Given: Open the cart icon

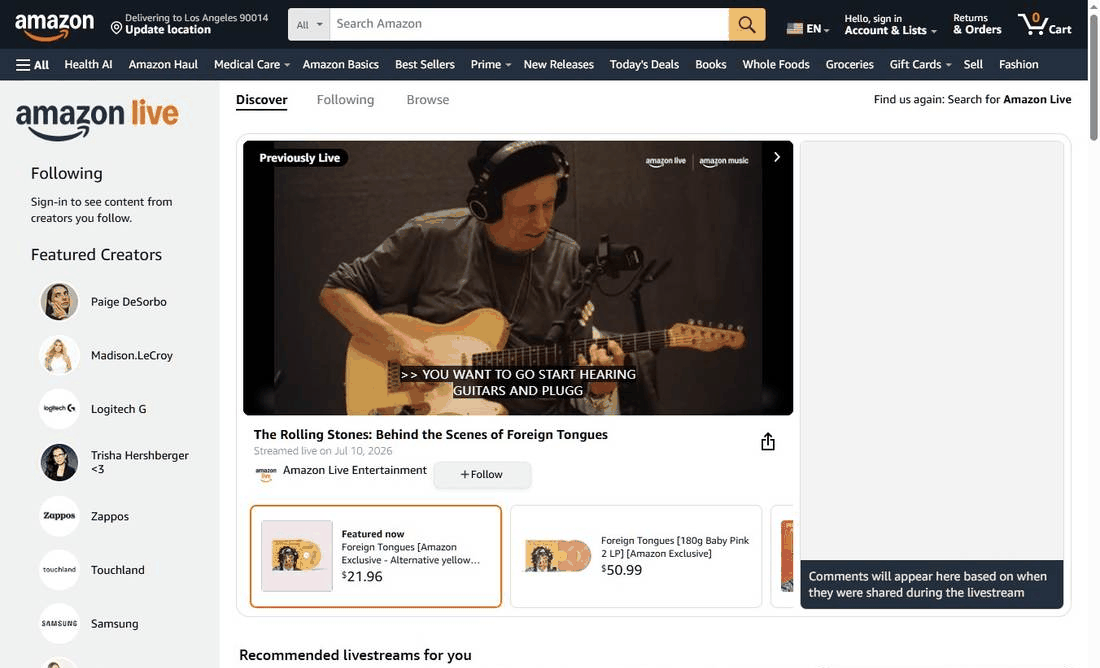Looking at the screenshot, I should pyautogui.click(x=1045, y=25).
